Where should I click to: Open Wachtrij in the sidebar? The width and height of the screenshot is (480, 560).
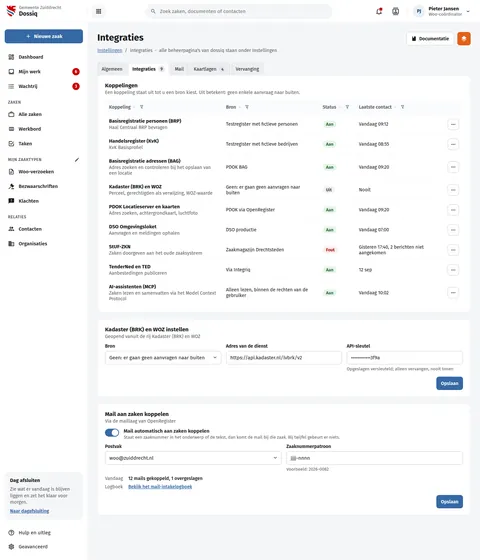(44, 86)
